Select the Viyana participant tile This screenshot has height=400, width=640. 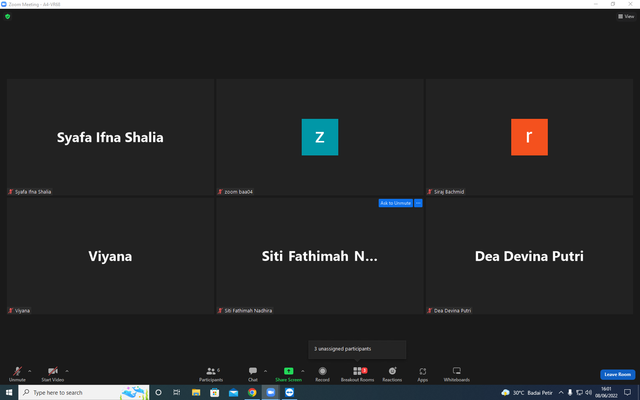[110, 256]
